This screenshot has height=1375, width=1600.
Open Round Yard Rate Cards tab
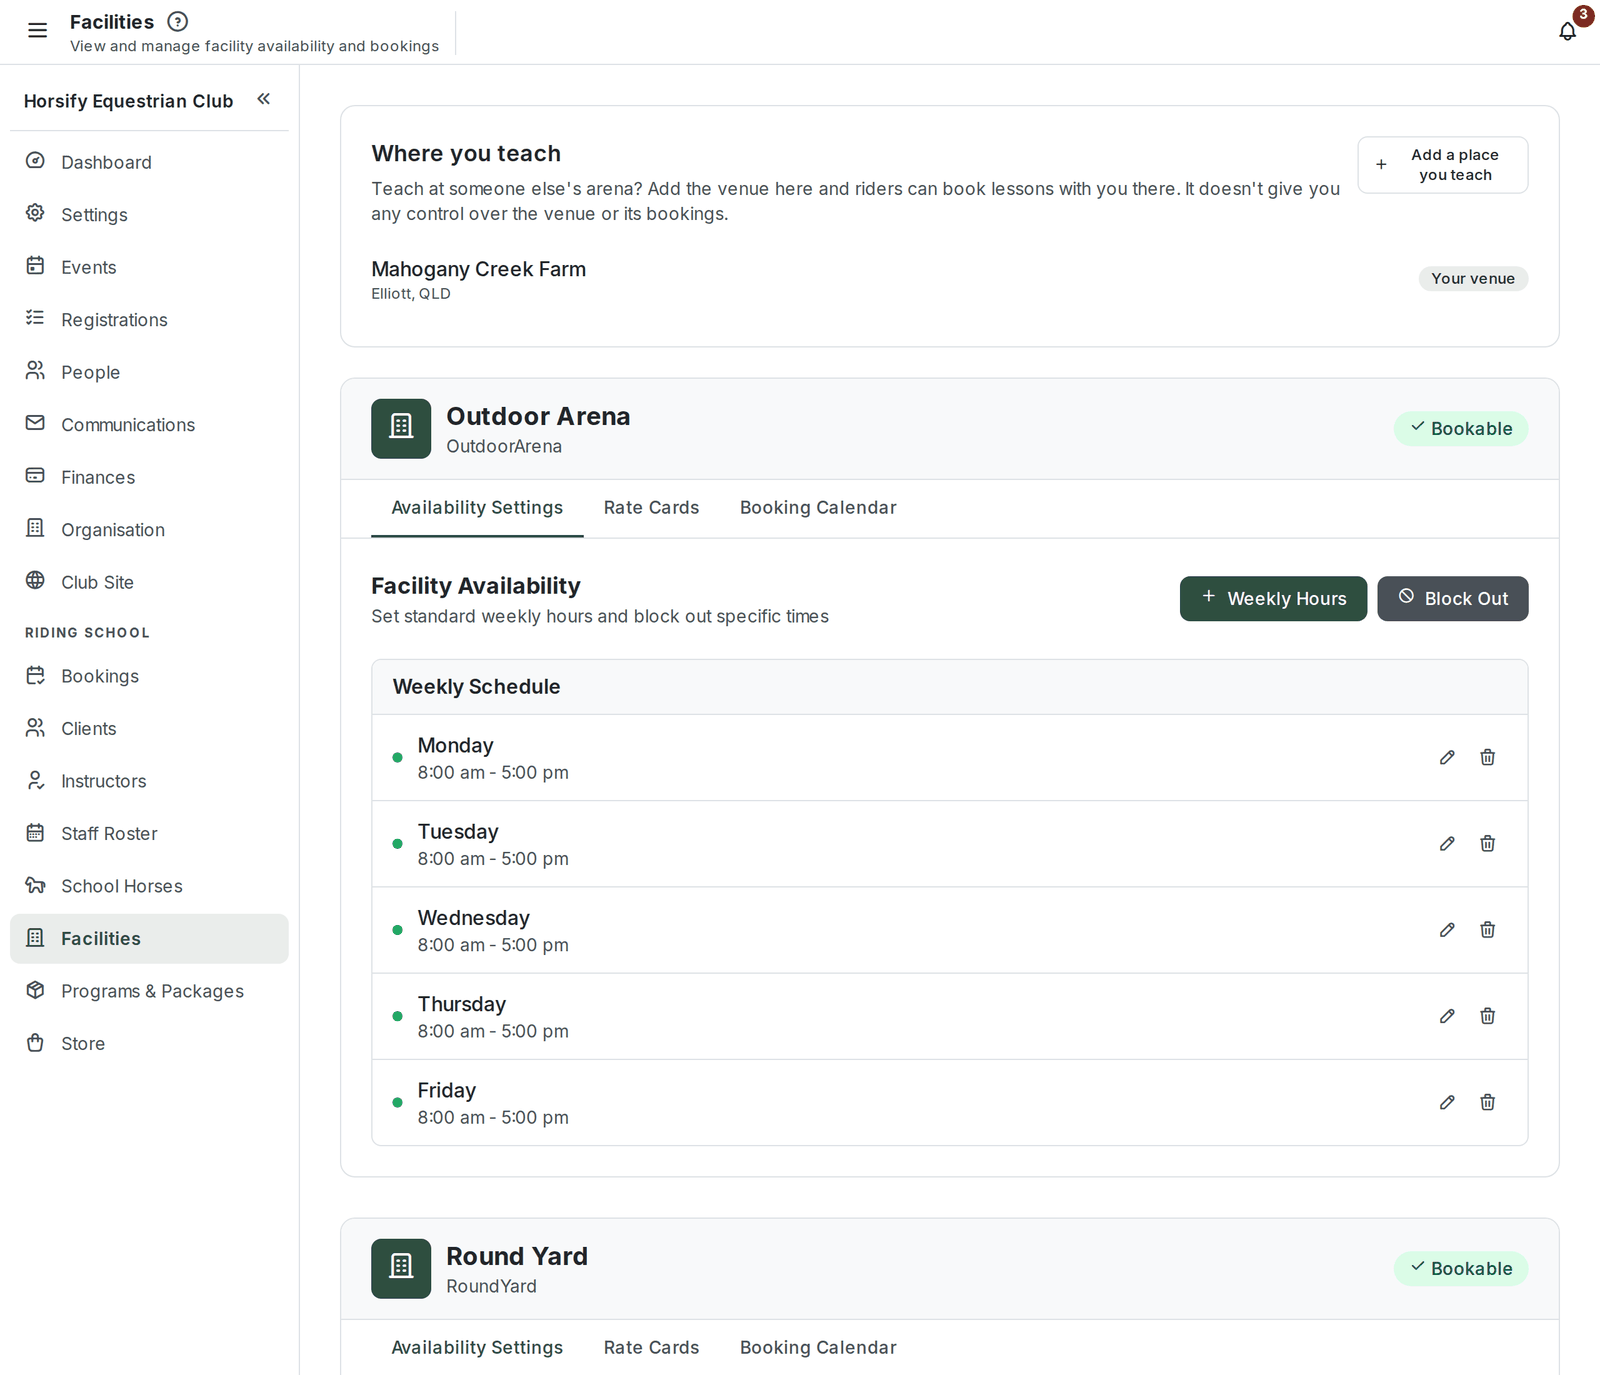pyautogui.click(x=651, y=1347)
